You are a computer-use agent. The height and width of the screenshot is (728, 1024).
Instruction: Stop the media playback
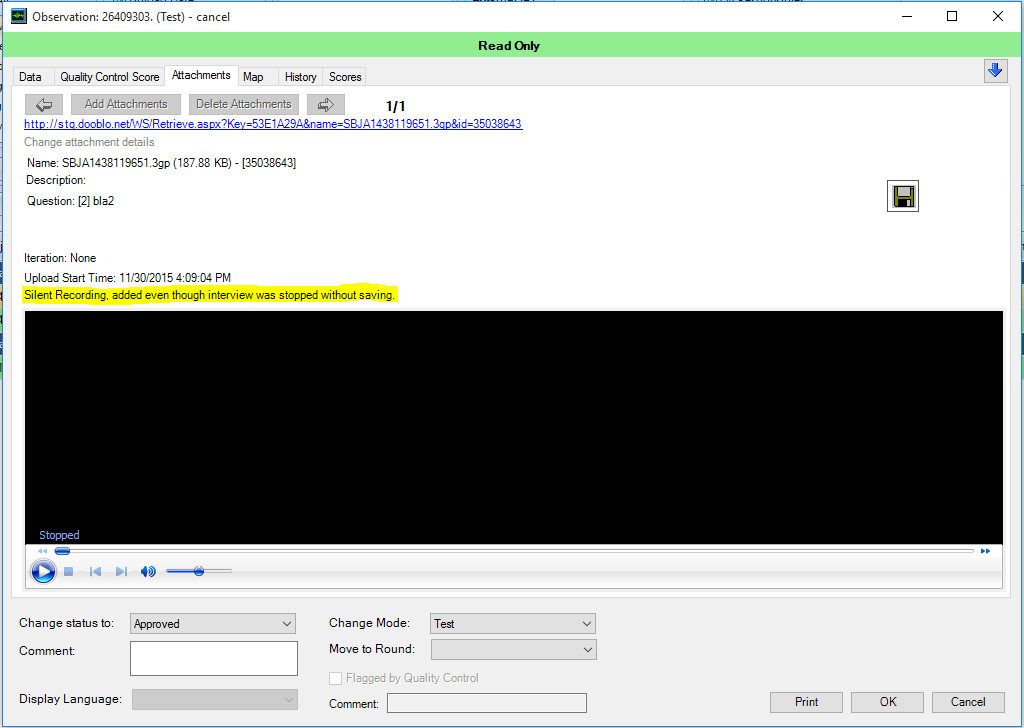click(69, 572)
